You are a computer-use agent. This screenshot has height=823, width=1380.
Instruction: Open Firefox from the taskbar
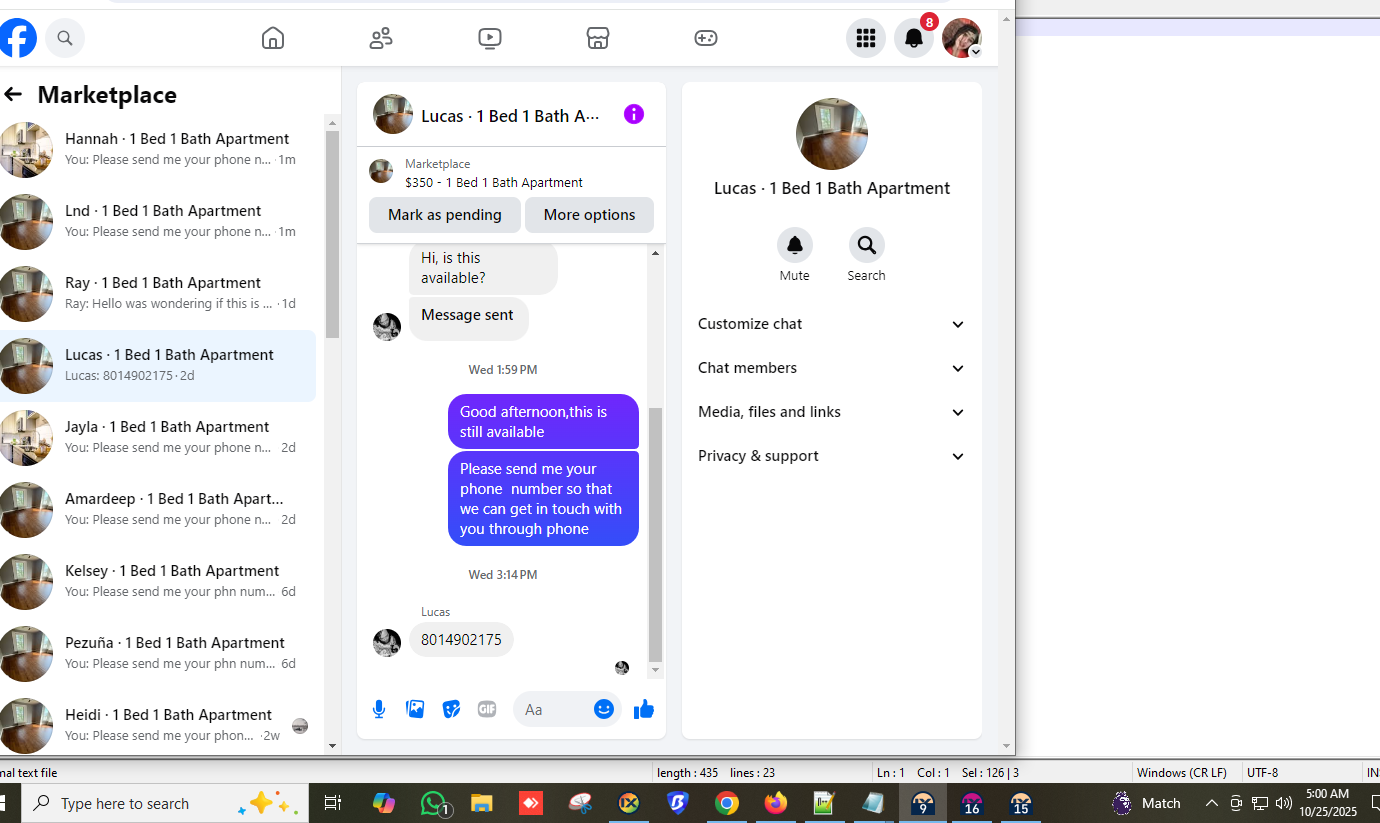point(776,804)
